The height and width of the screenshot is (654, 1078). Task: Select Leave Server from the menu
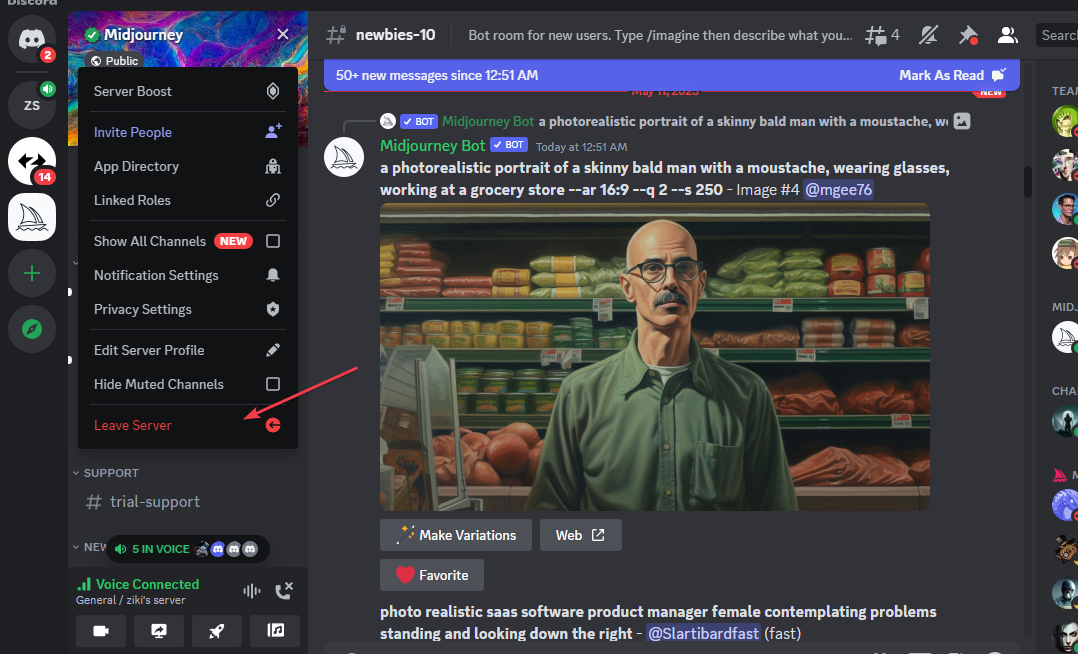[132, 425]
